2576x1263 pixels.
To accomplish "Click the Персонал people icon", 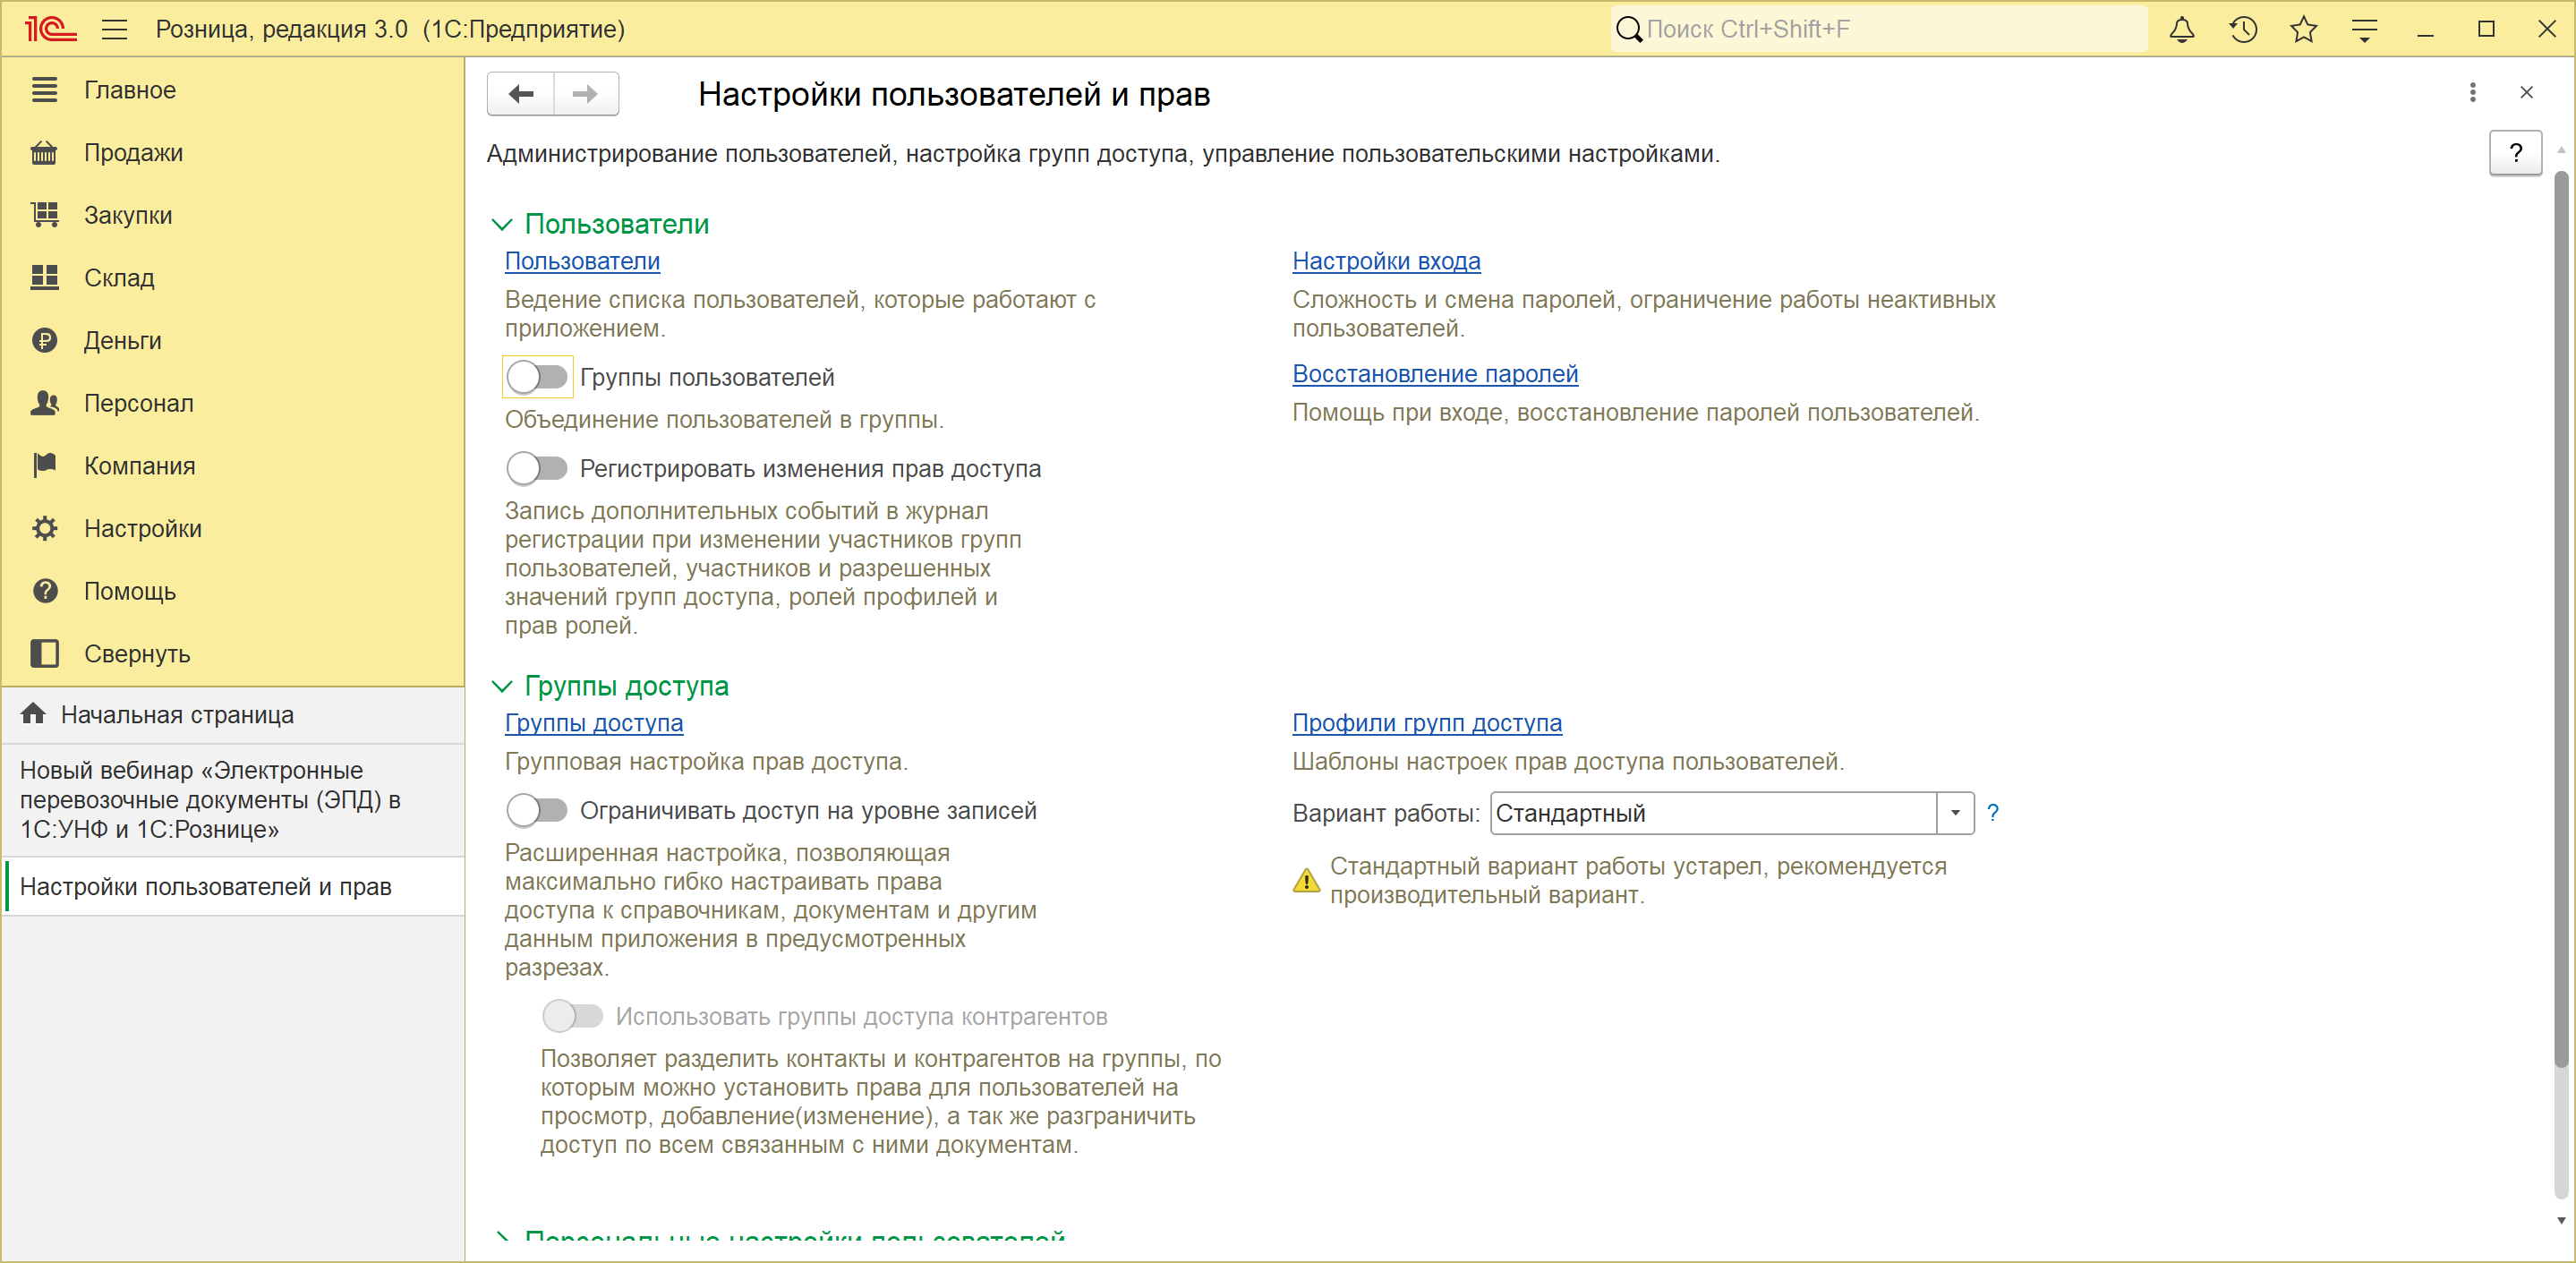I will pos(45,403).
